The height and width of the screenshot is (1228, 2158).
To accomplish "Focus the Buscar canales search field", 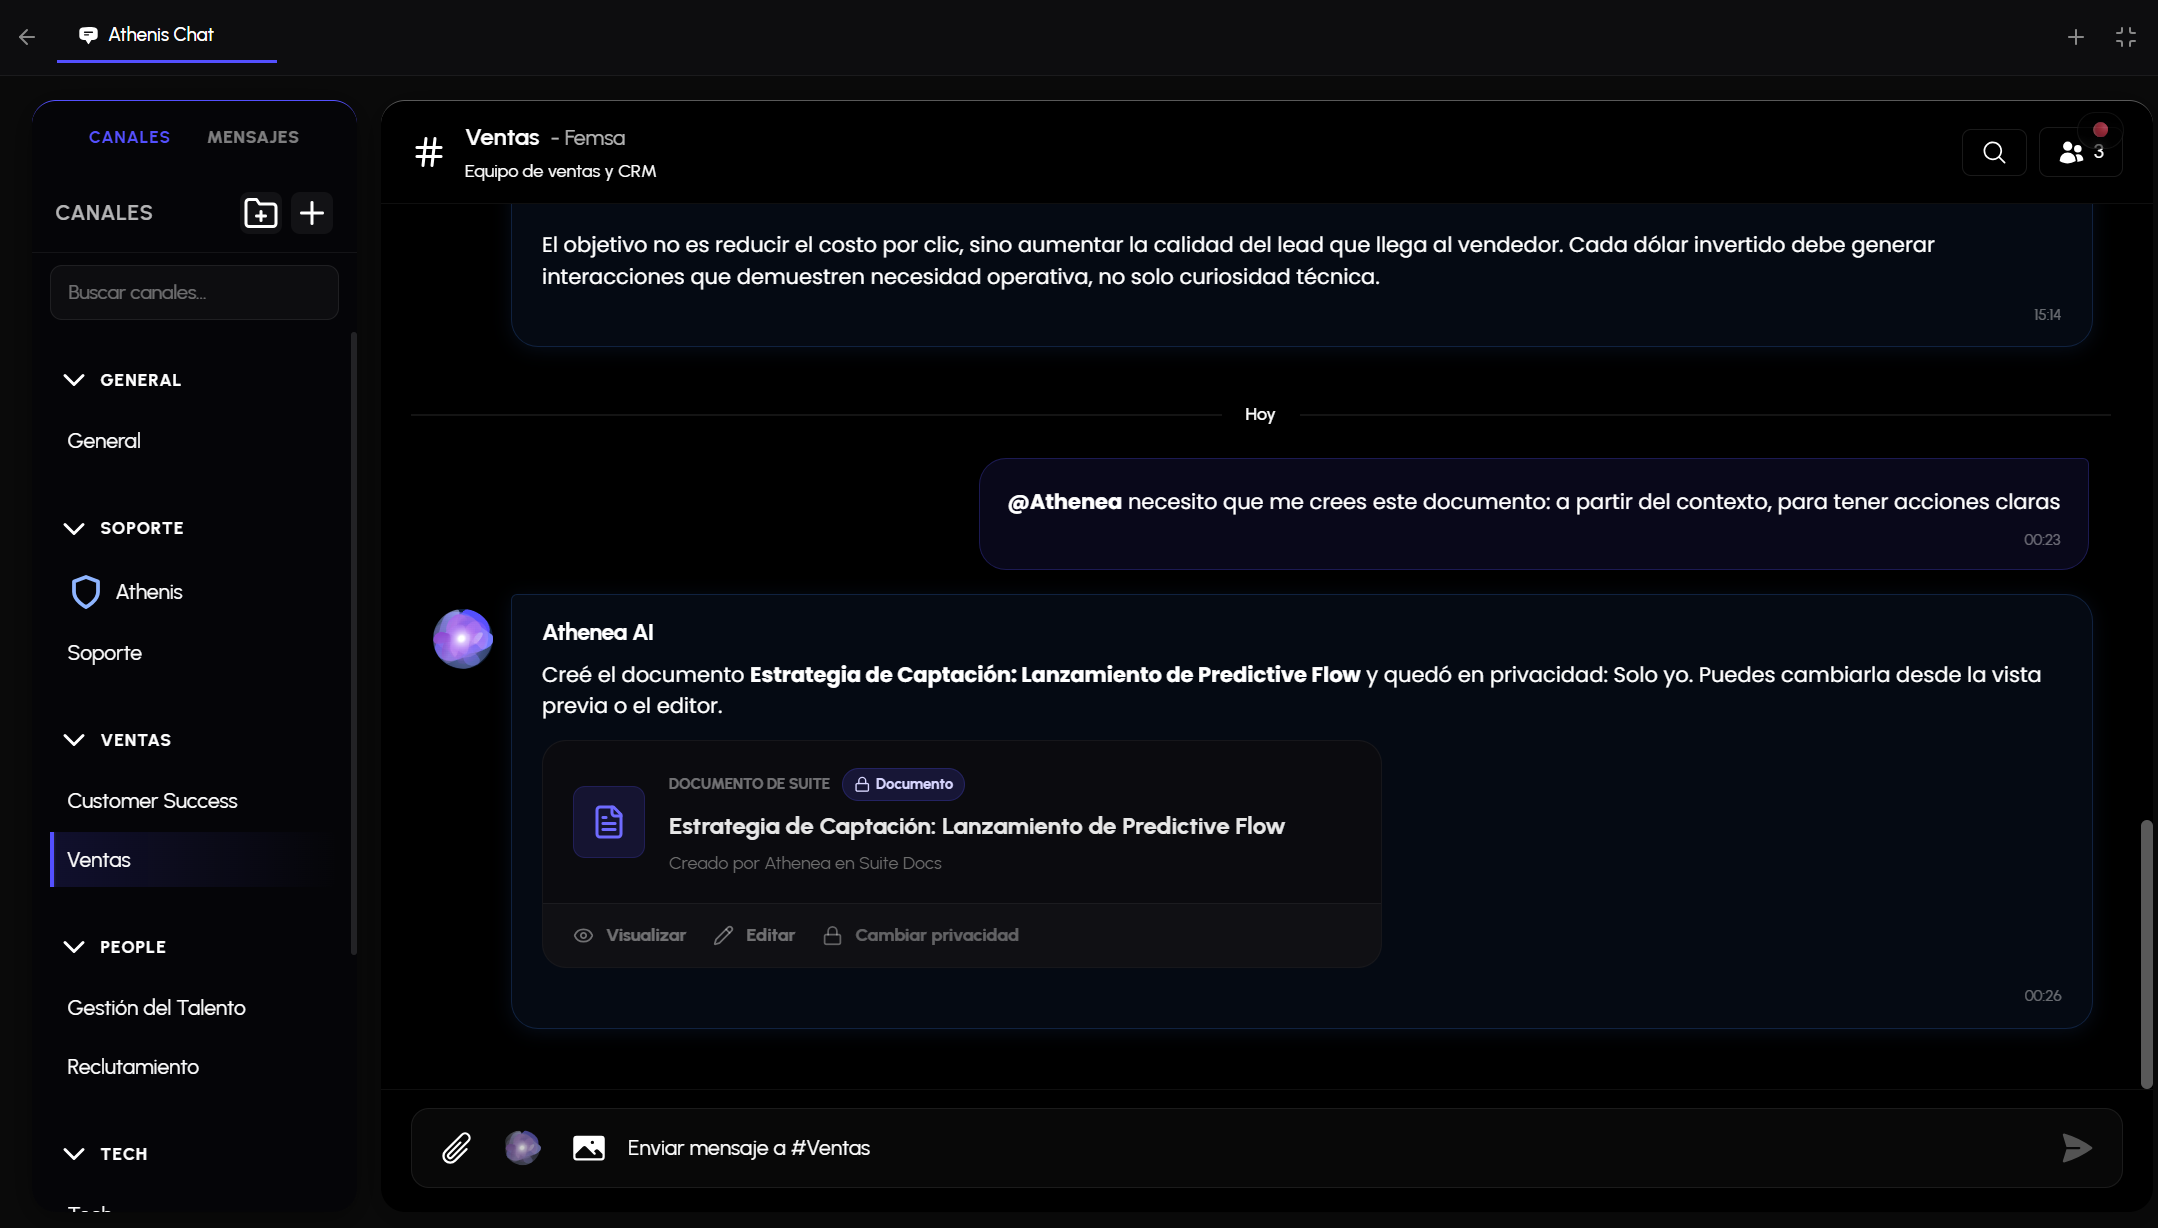I will click(194, 292).
